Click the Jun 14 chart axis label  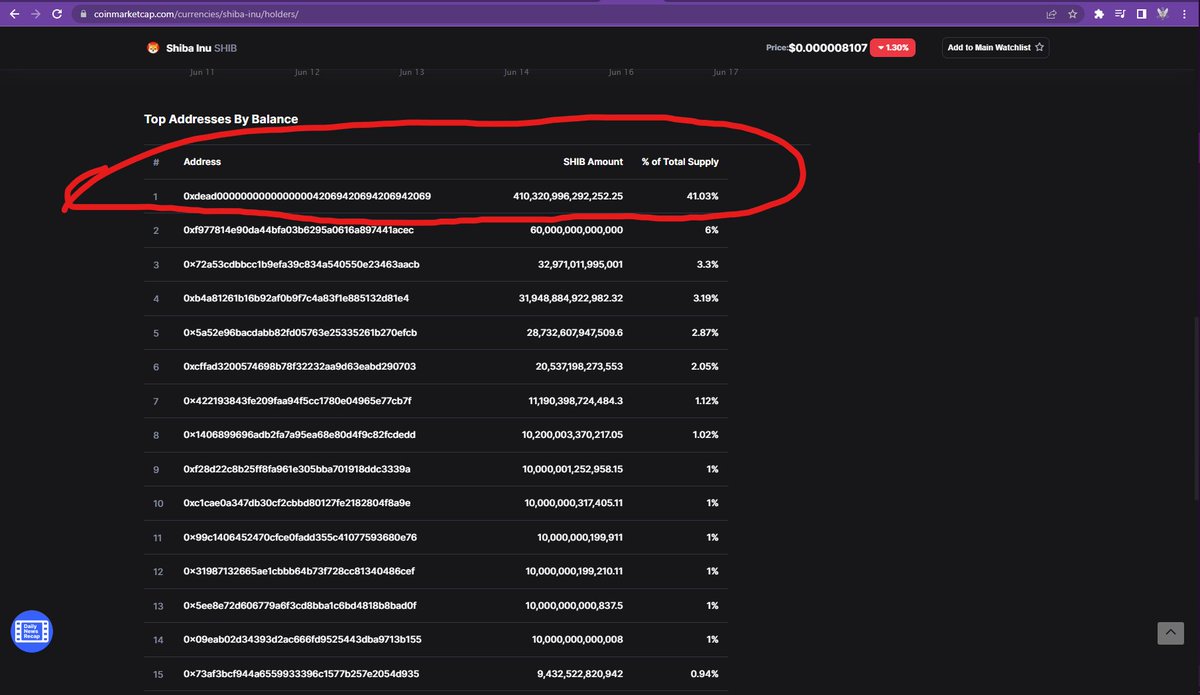(x=517, y=72)
